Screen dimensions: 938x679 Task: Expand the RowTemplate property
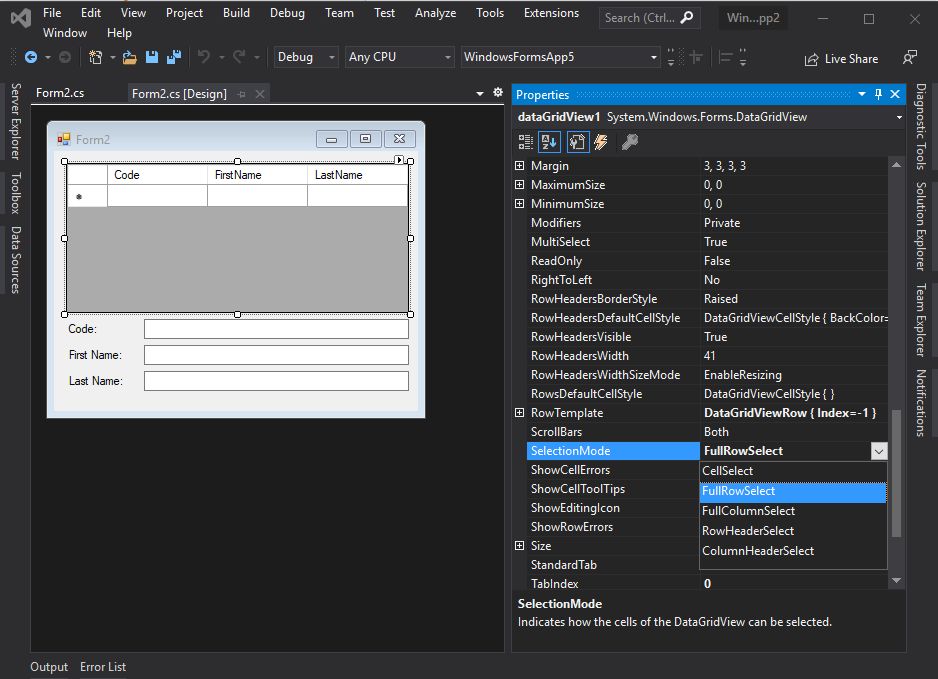click(519, 413)
